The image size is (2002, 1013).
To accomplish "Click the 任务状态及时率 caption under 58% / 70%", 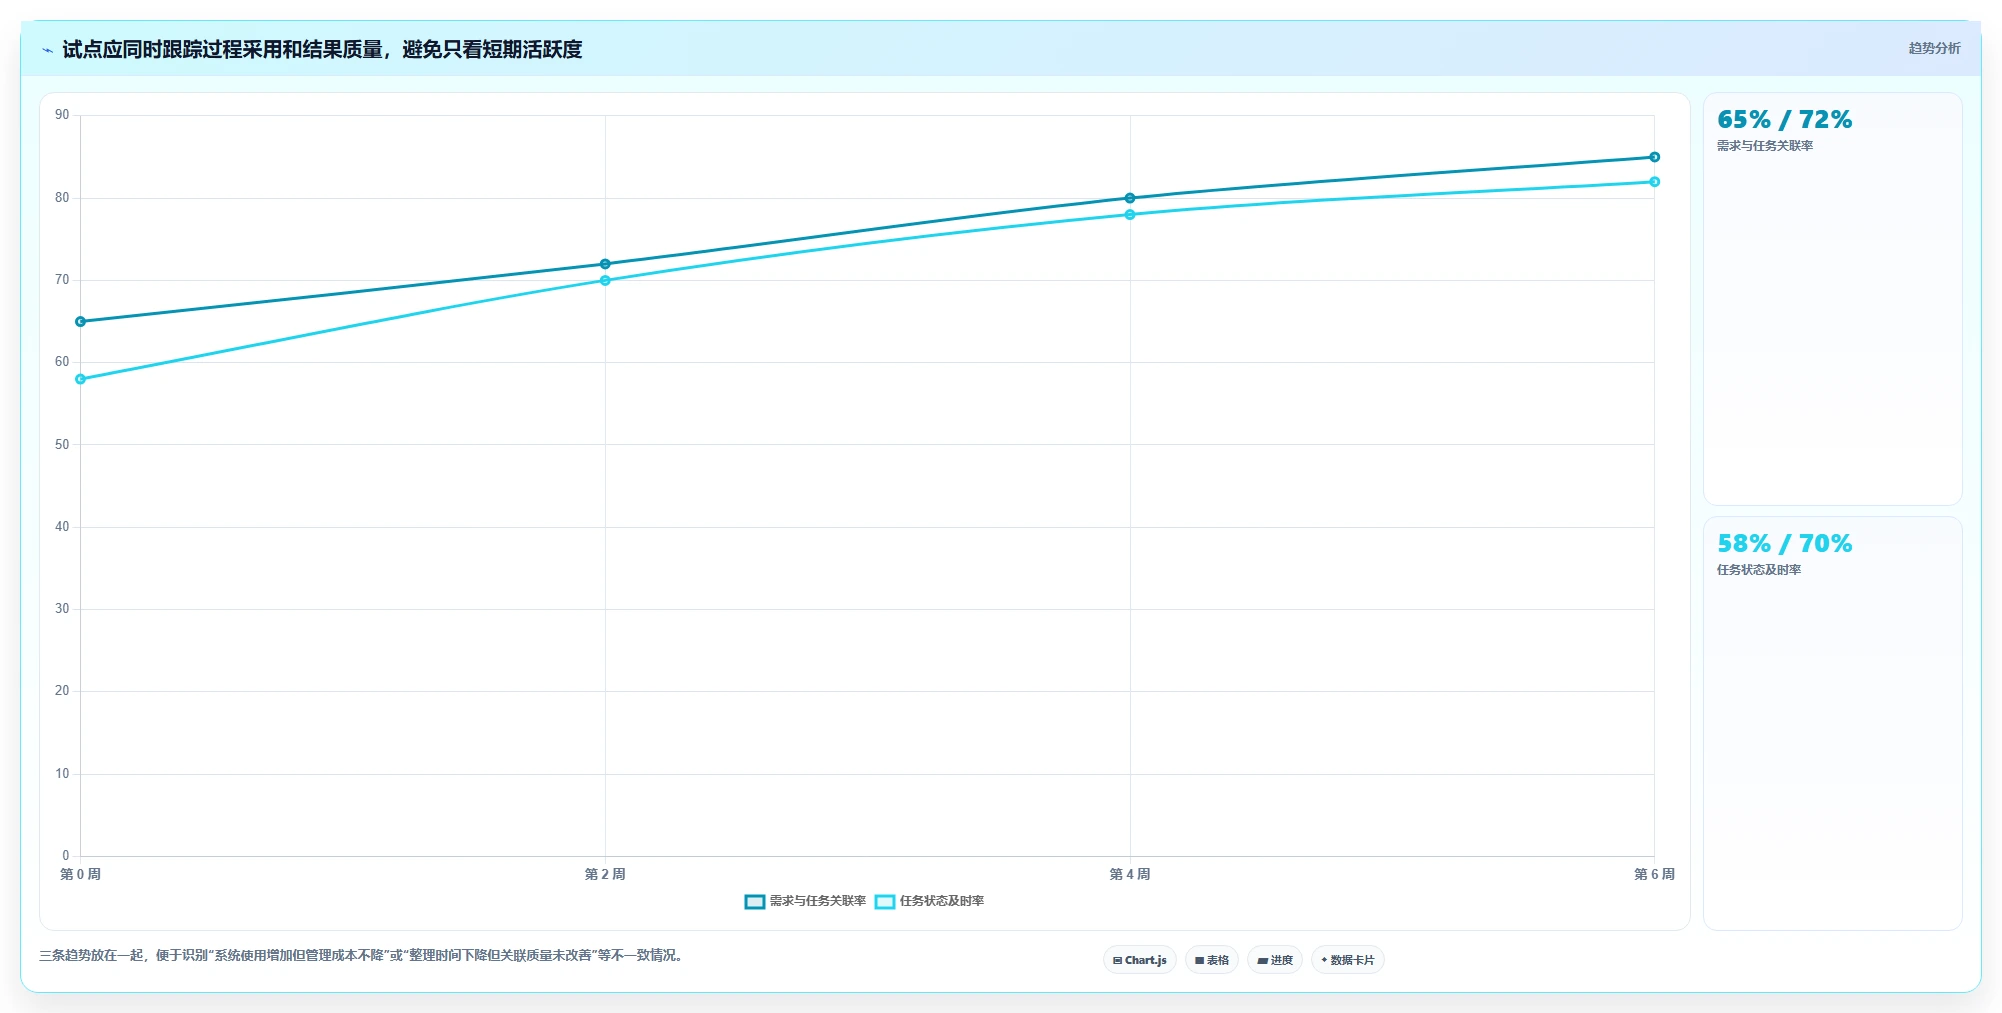I will [1759, 570].
